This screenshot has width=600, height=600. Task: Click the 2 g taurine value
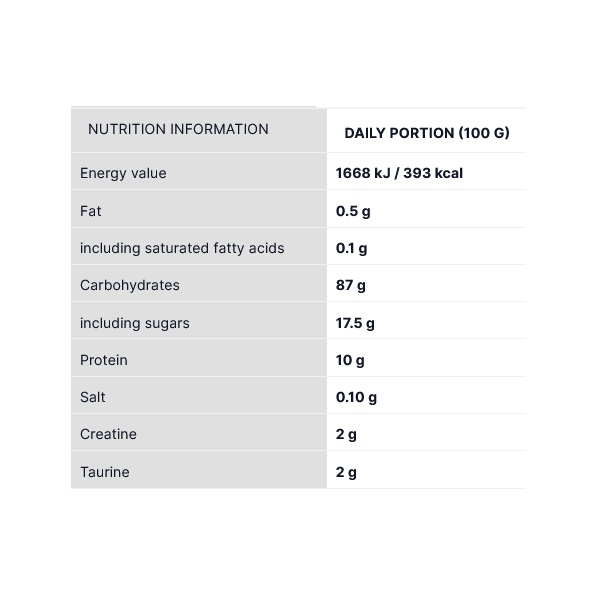pos(346,472)
